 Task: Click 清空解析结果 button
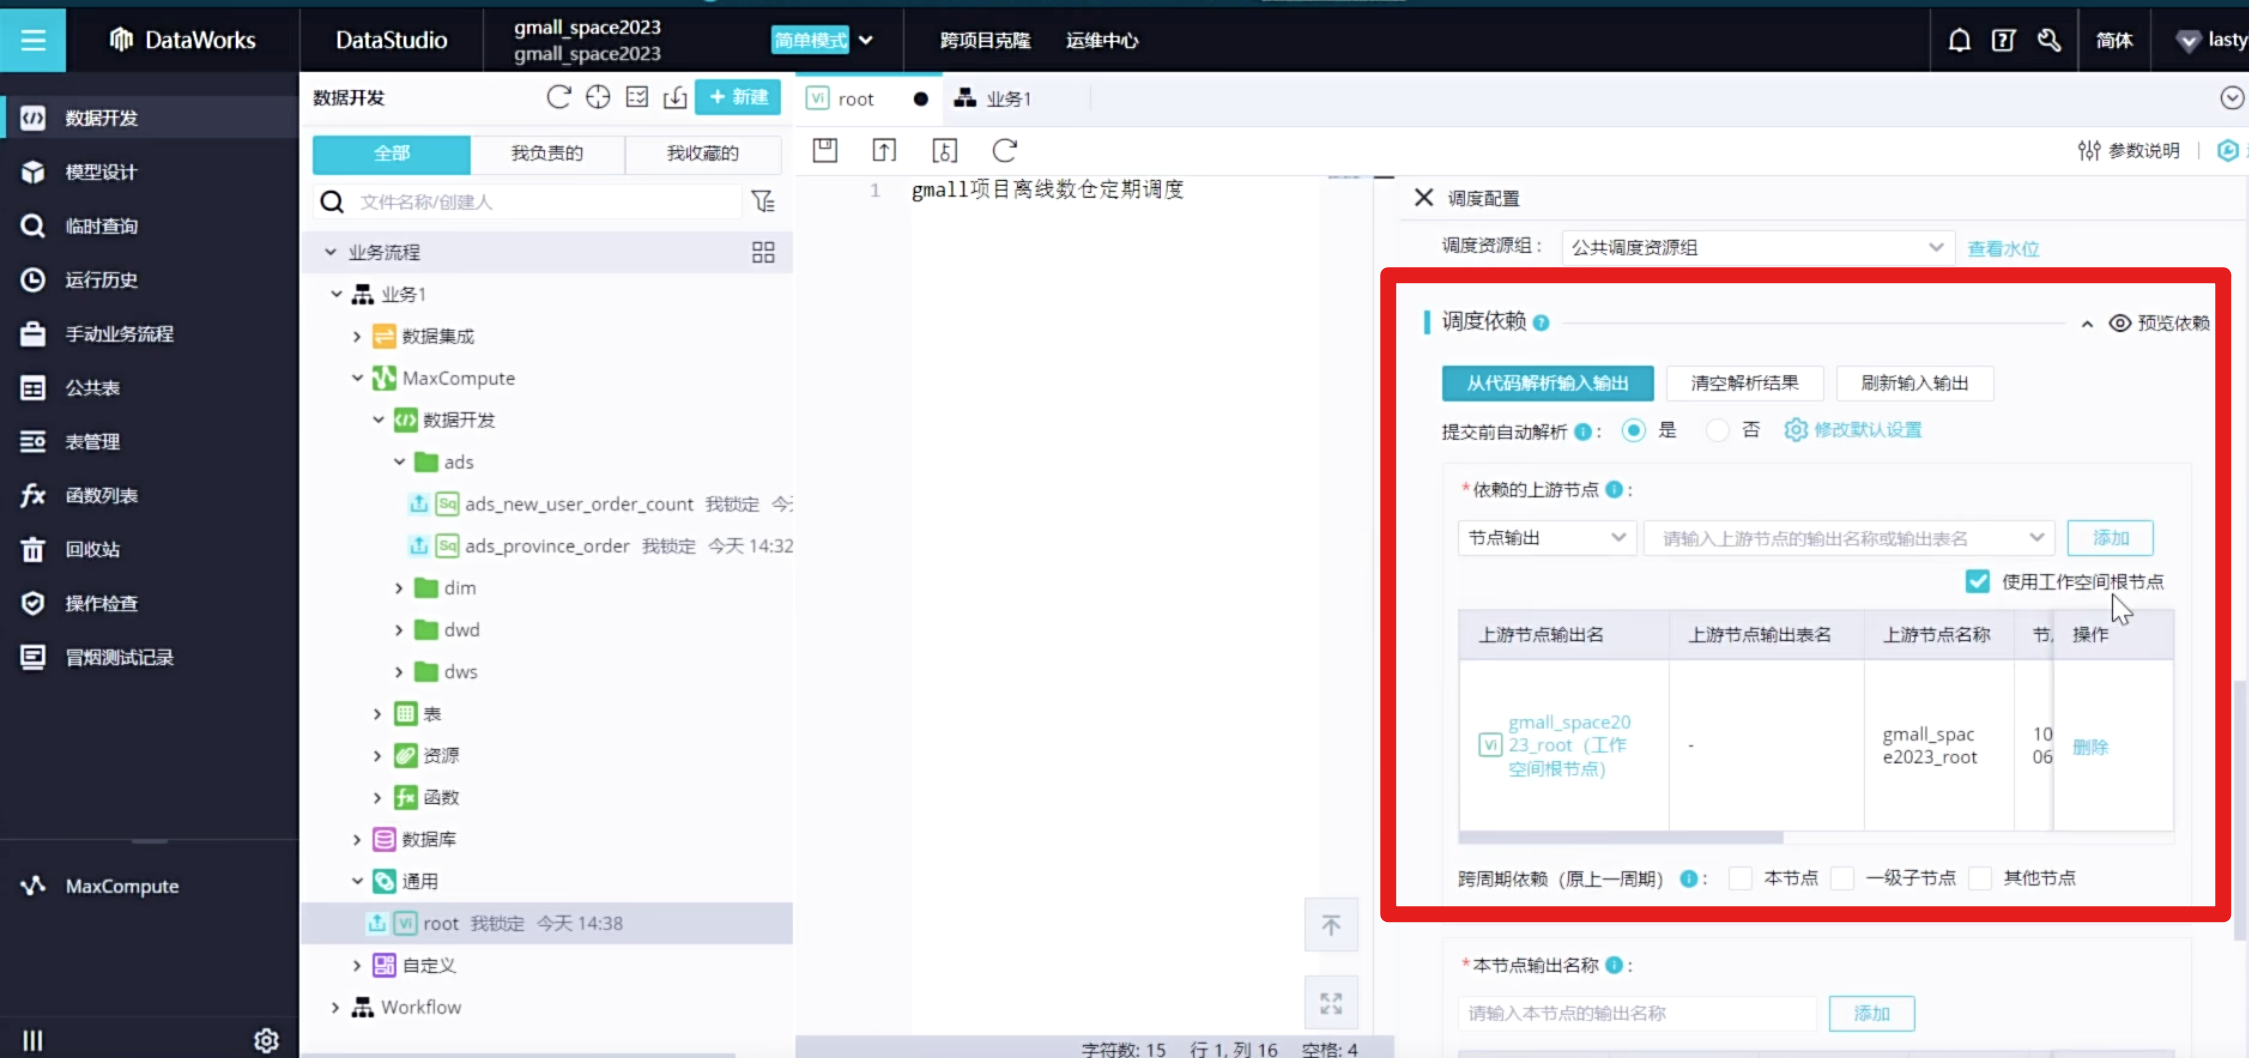tap(1744, 383)
